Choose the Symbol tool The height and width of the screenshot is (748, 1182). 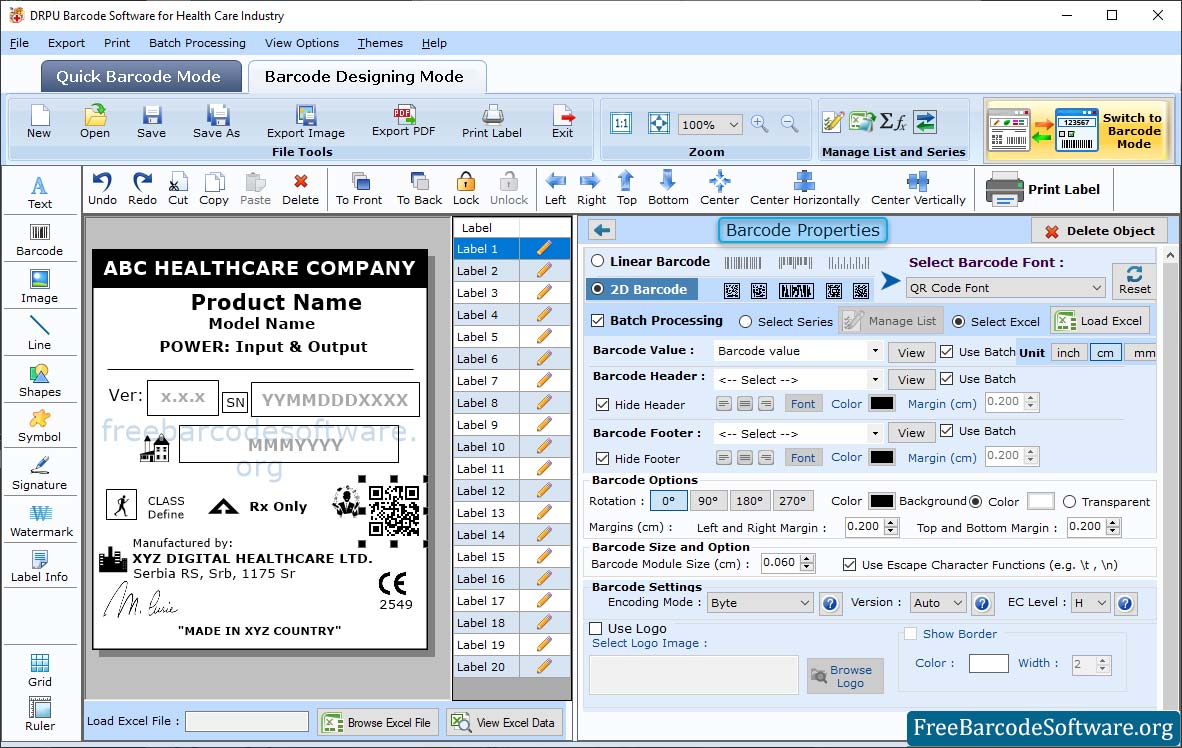pos(39,426)
